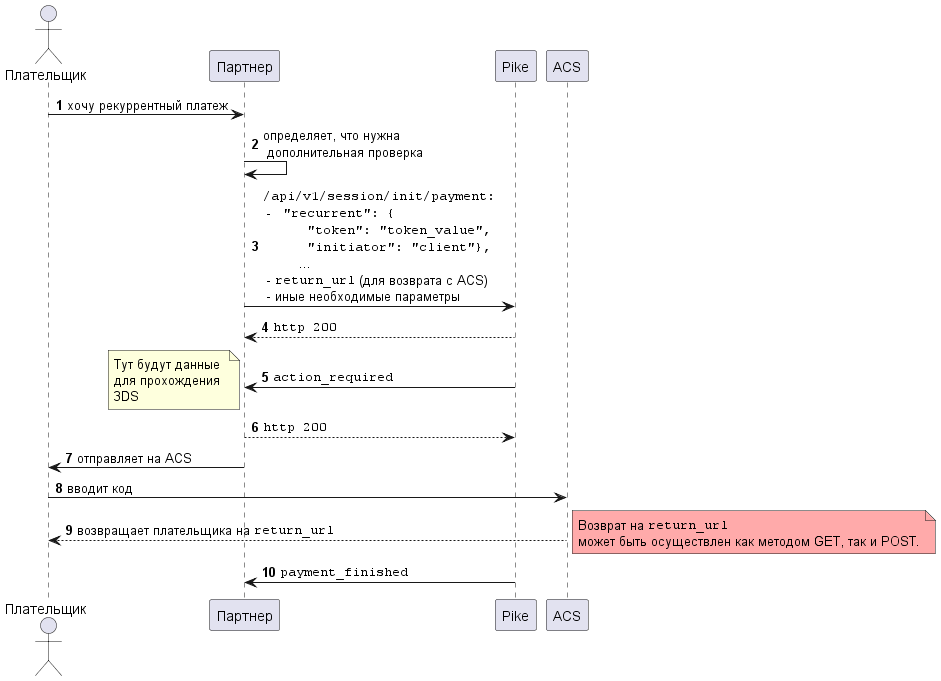
Task: Click the bottom ACS participant box
Action: pos(567,615)
